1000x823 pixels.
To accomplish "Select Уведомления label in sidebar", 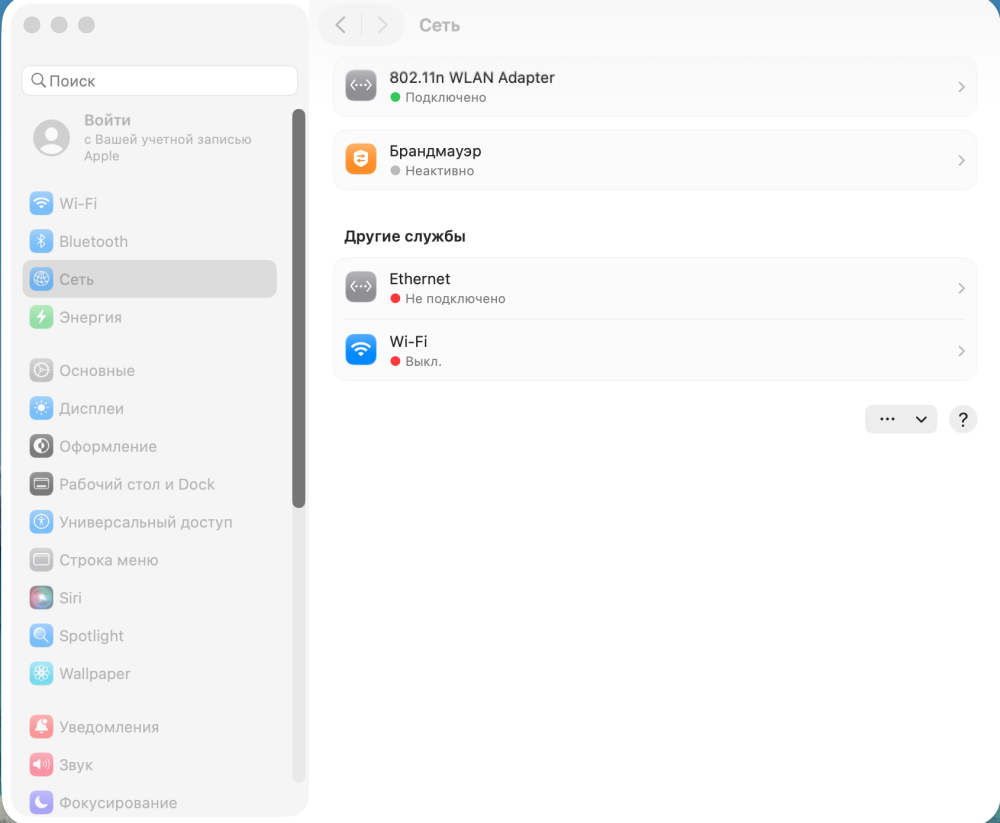I will tap(109, 727).
